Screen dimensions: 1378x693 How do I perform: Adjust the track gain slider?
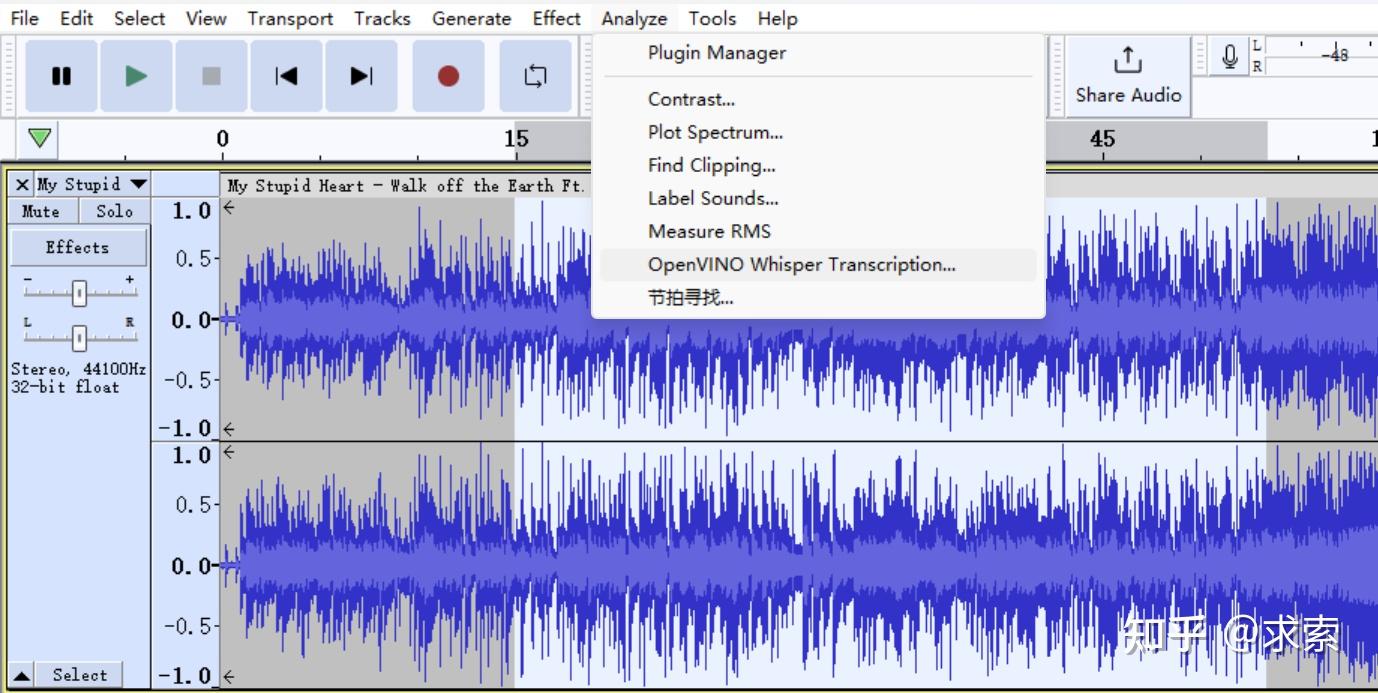pos(78,292)
